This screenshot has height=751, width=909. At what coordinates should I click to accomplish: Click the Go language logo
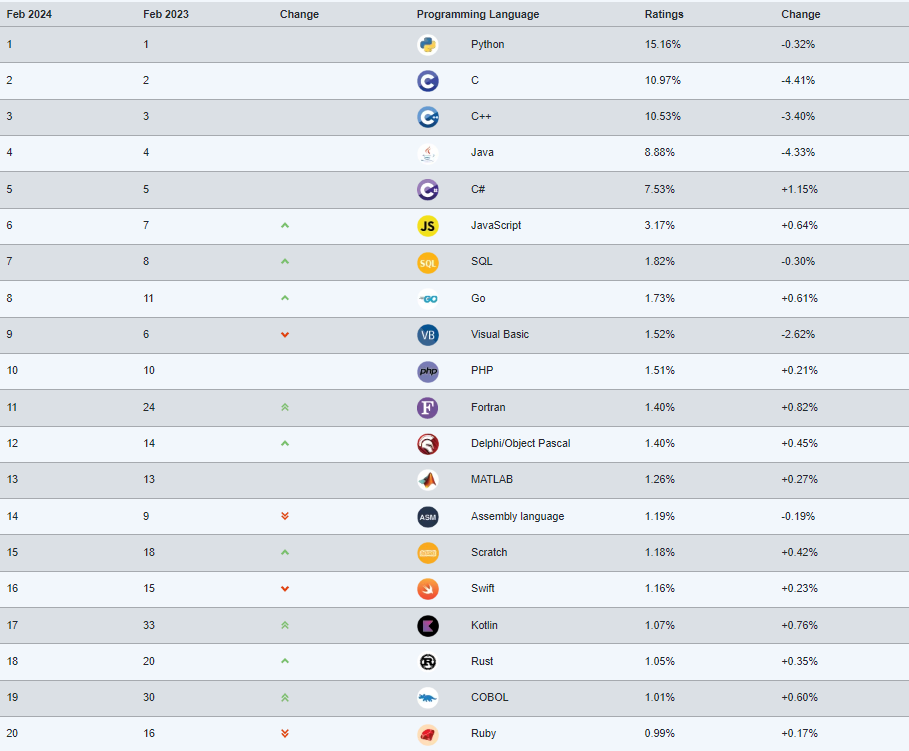tap(428, 299)
